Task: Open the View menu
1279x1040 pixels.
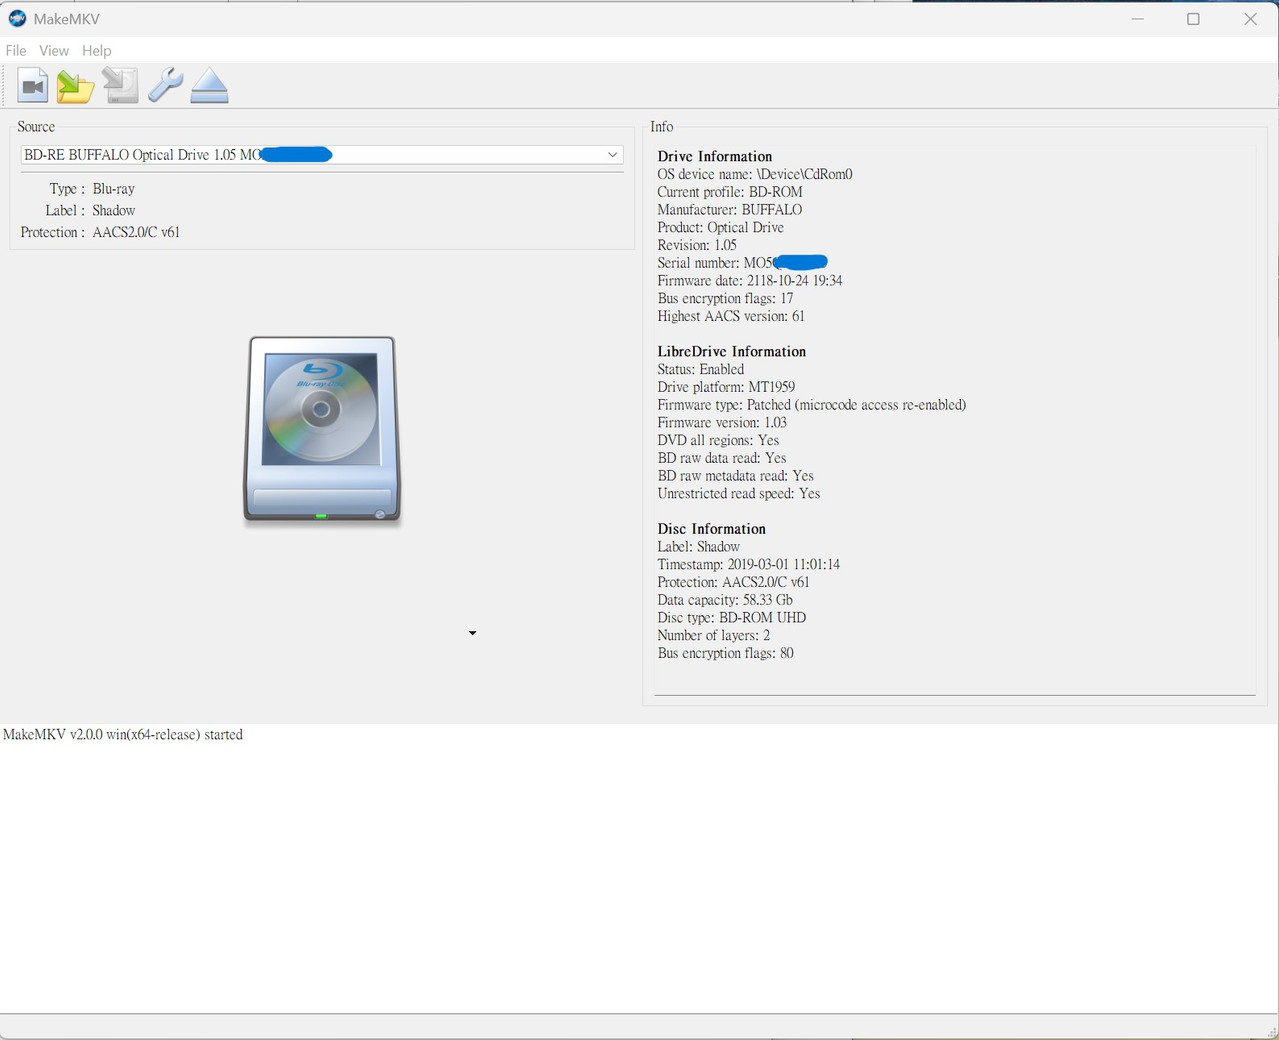Action: point(54,51)
